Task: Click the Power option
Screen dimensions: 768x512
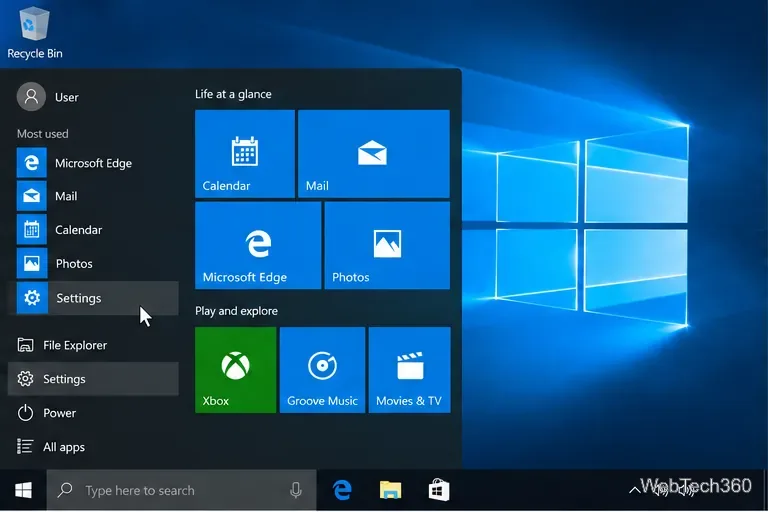Action: [x=93, y=413]
